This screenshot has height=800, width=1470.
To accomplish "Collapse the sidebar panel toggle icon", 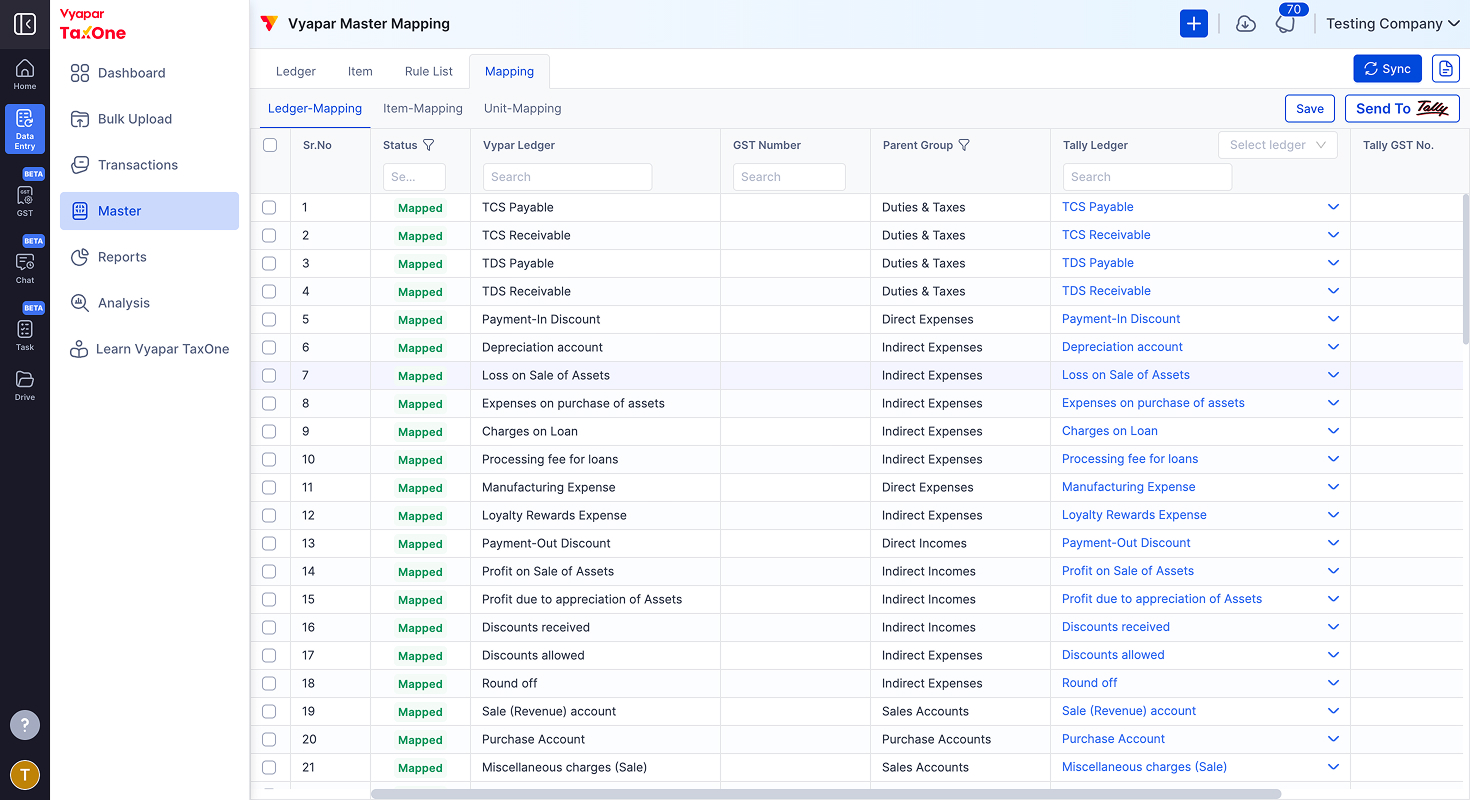I will [x=25, y=24].
